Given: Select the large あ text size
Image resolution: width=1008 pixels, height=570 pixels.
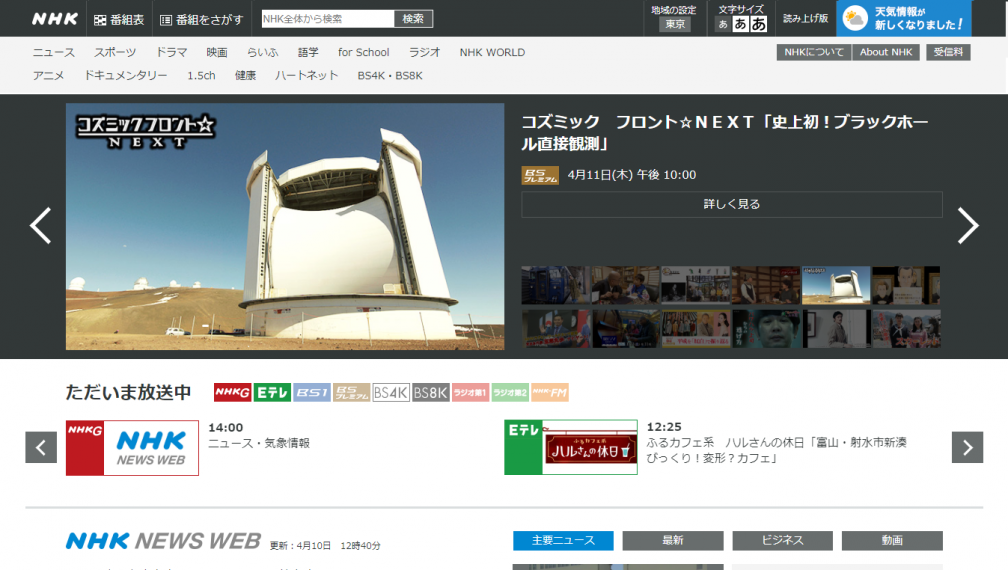Looking at the screenshot, I should click(x=759, y=24).
